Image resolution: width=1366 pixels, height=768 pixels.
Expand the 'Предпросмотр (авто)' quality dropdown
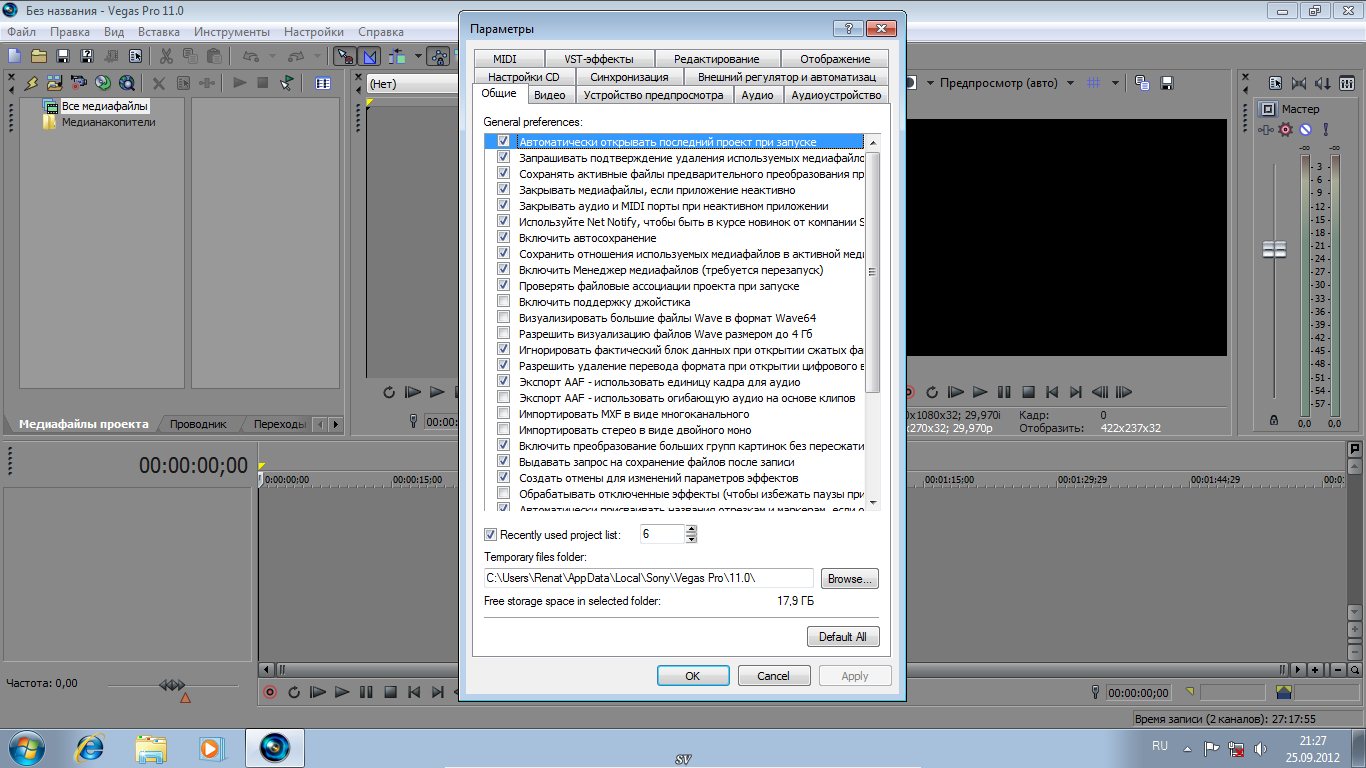(1070, 83)
